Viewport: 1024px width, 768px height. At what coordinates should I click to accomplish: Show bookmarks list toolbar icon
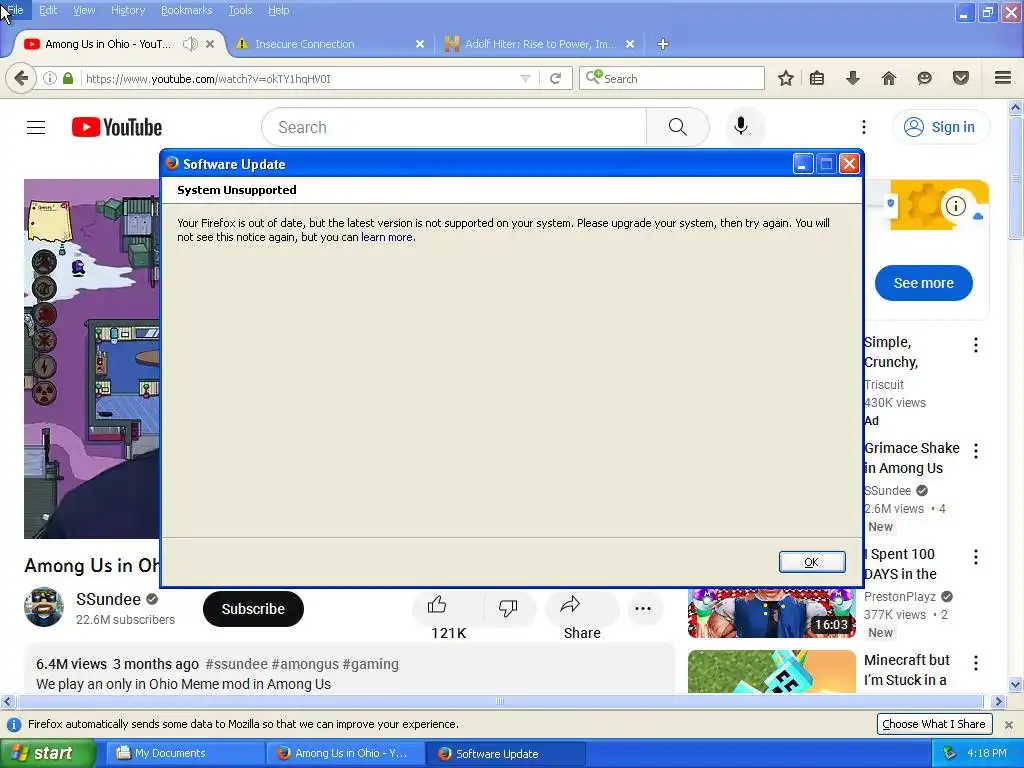point(817,78)
